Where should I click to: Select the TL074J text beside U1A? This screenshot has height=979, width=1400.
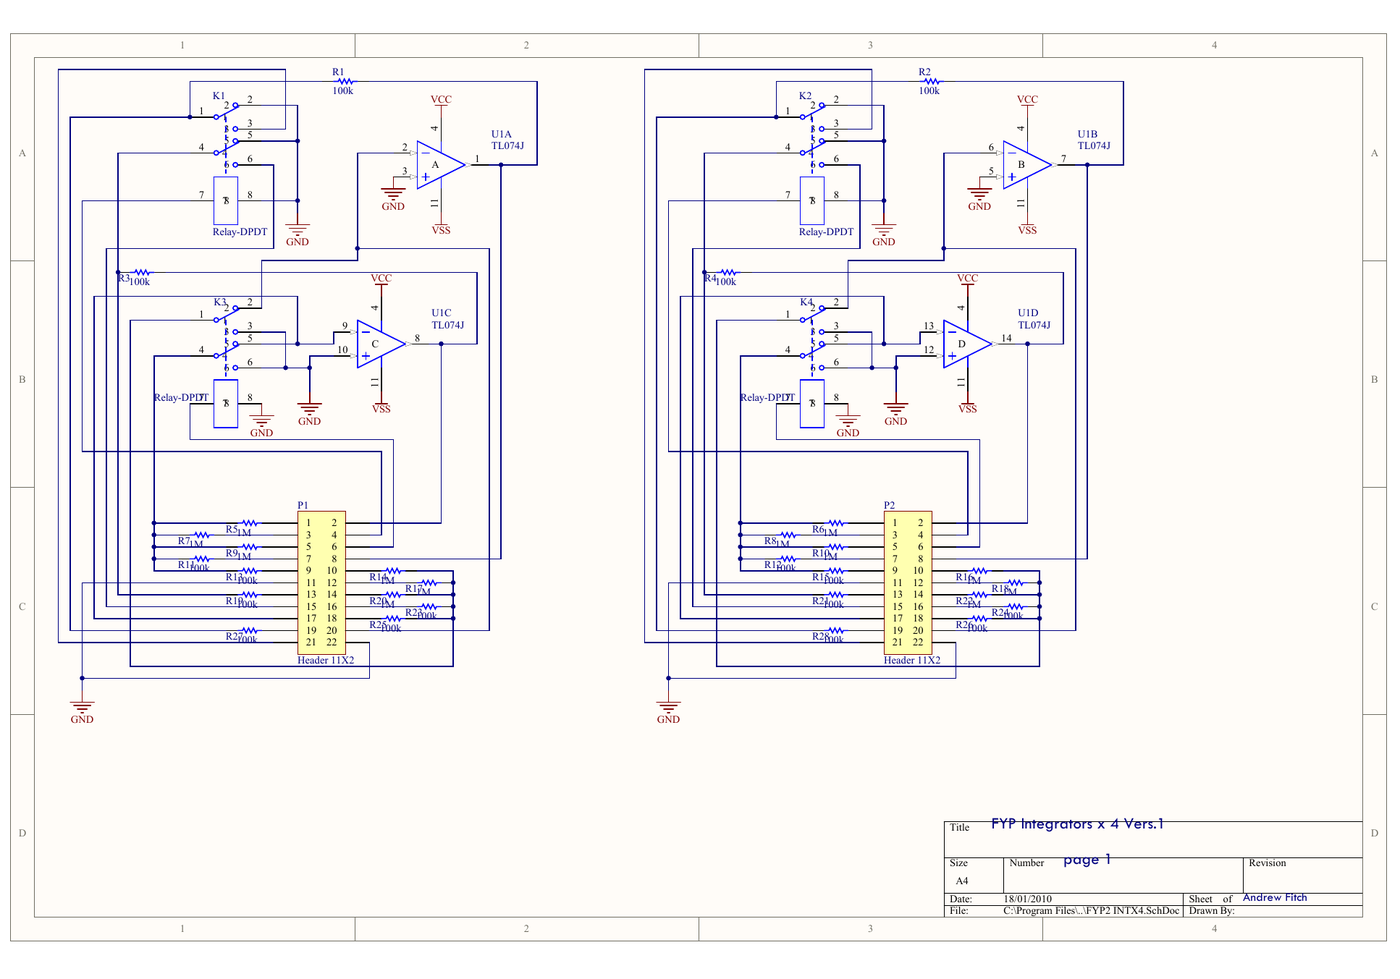click(x=507, y=146)
